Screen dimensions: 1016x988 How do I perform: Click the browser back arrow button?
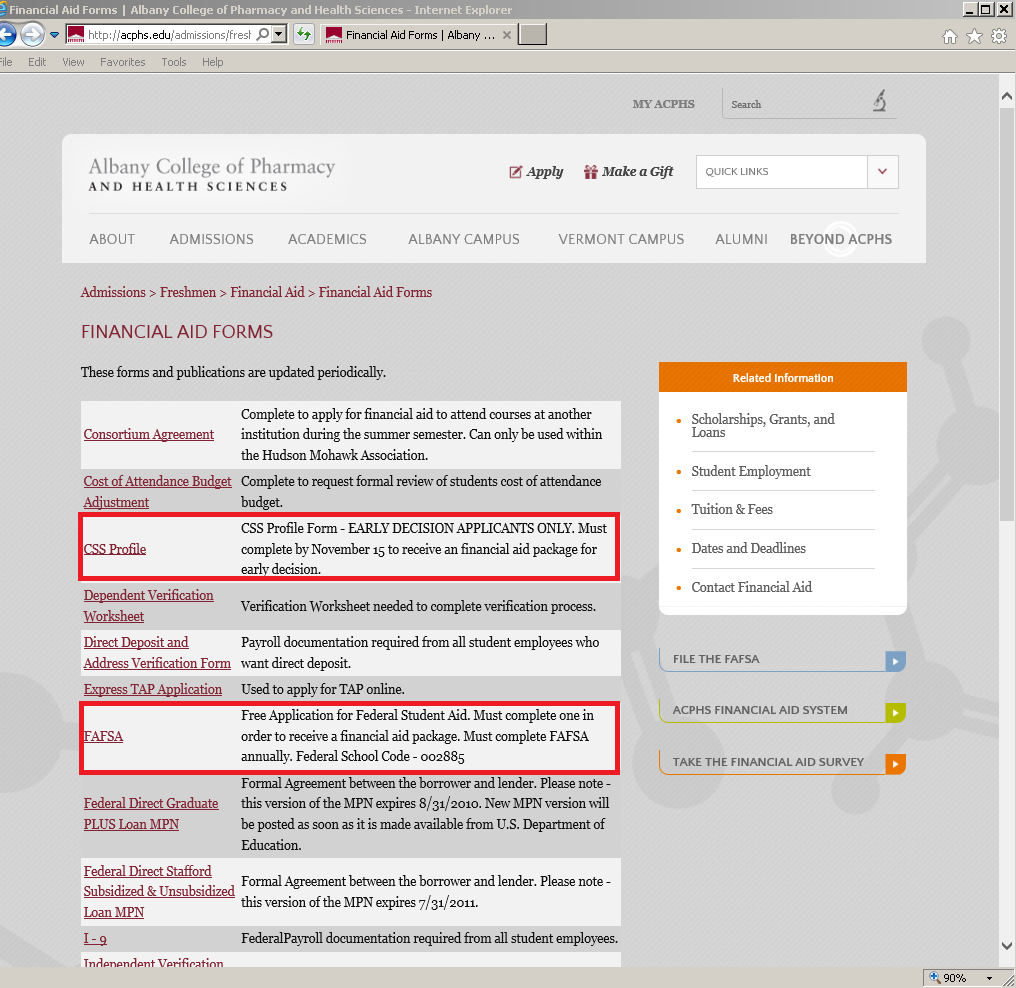tap(5, 35)
